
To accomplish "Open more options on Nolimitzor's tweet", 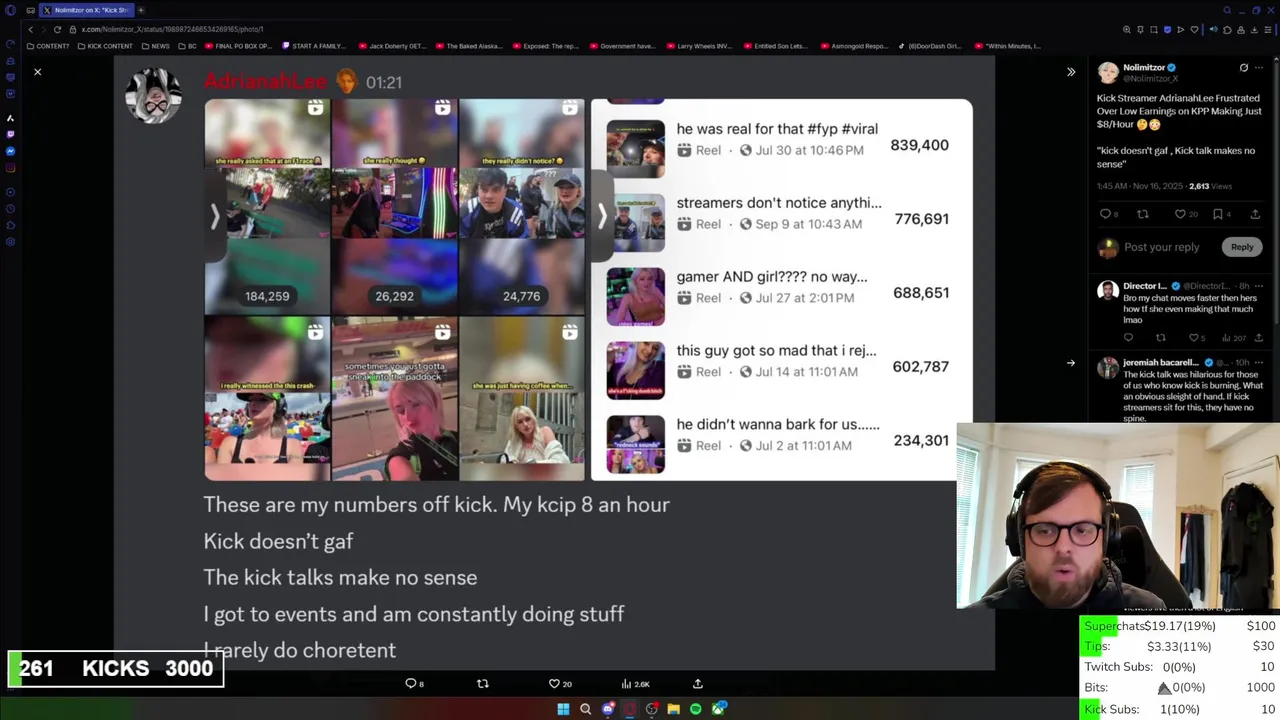I will point(1259,68).
